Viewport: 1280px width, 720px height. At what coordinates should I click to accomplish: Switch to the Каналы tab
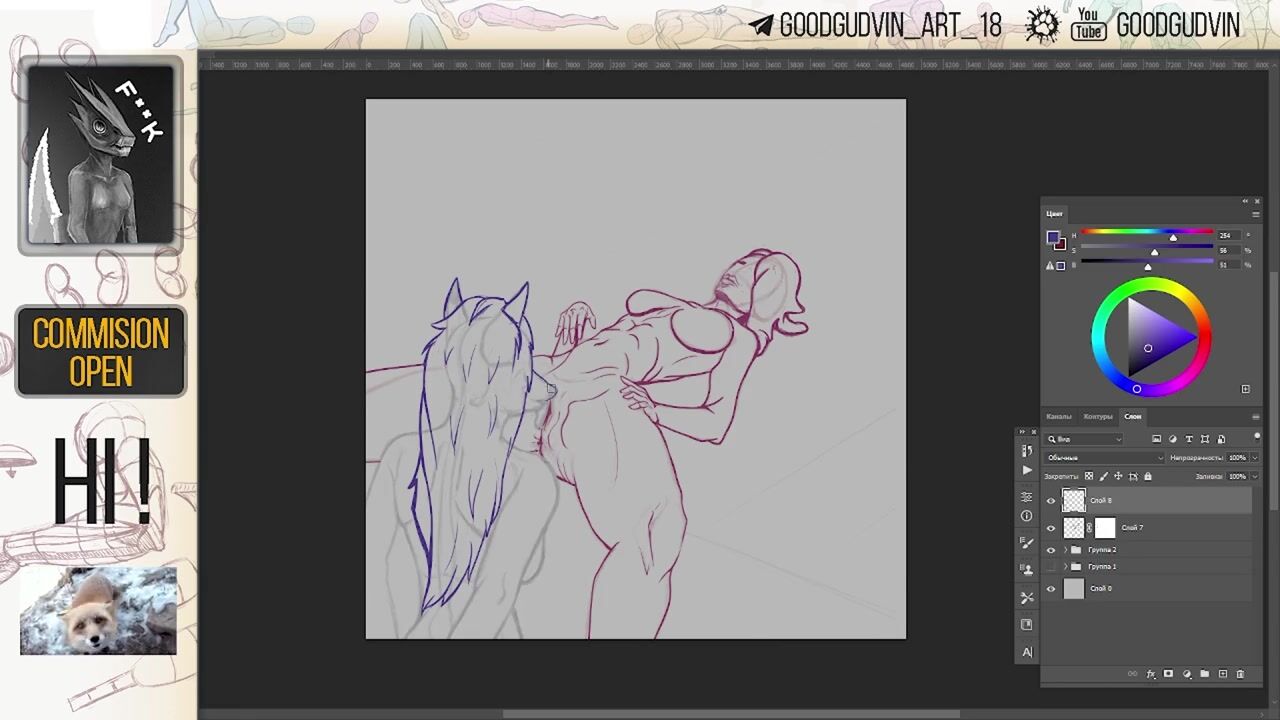pyautogui.click(x=1058, y=416)
